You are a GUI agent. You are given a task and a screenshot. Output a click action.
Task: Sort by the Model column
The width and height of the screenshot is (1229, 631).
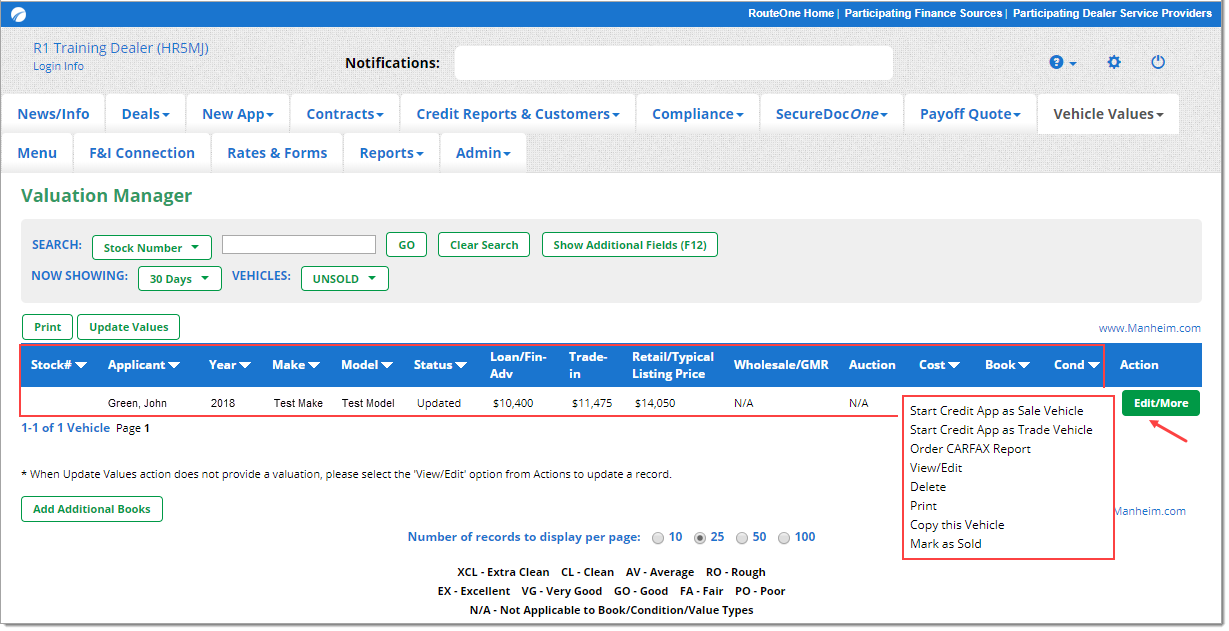click(x=367, y=365)
